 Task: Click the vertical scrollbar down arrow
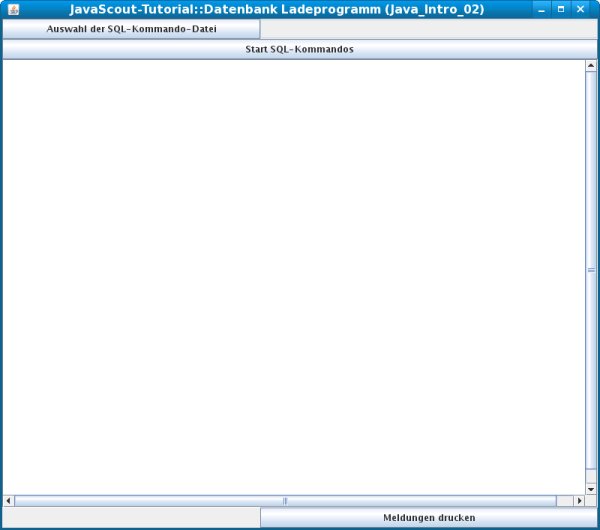(x=591, y=488)
